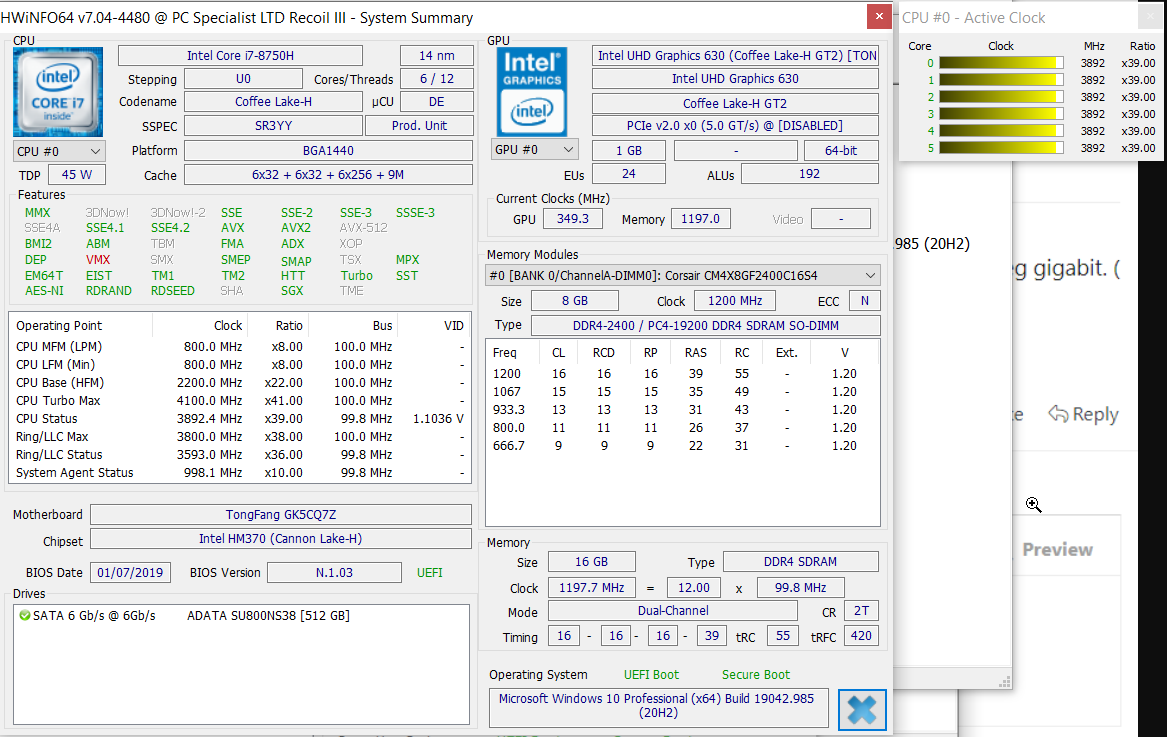Click the GPU 64-bit field
The width and height of the screenshot is (1167, 737).
click(841, 150)
